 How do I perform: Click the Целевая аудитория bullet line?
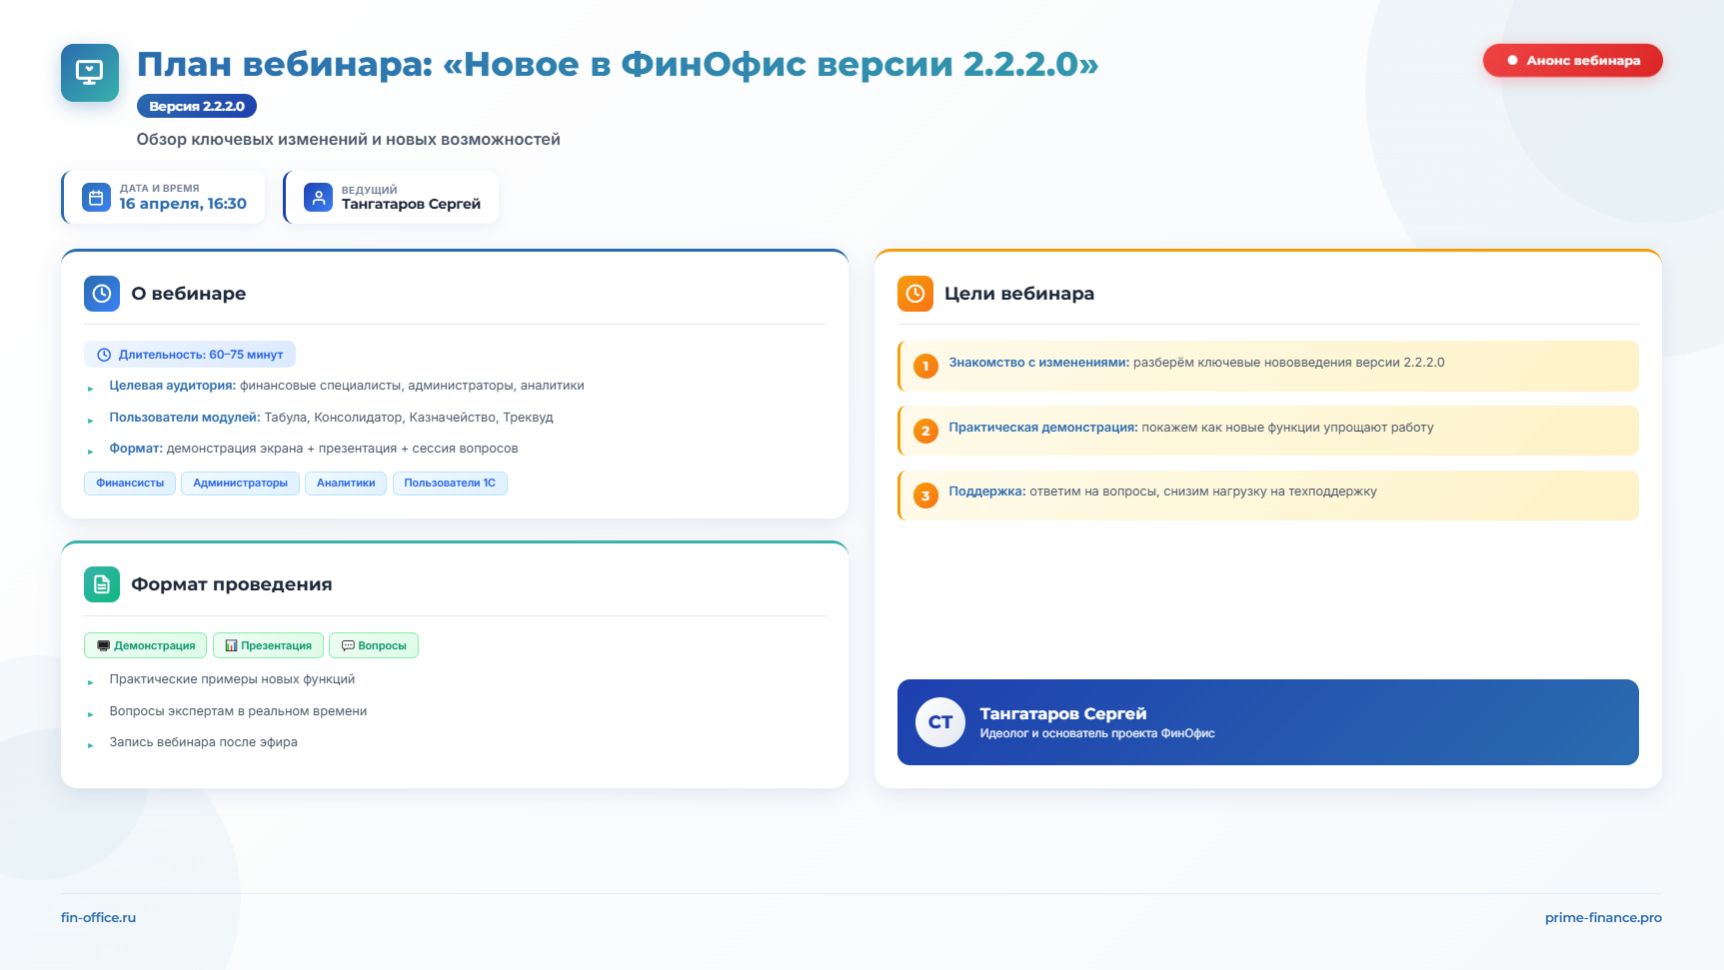pyautogui.click(x=346, y=386)
